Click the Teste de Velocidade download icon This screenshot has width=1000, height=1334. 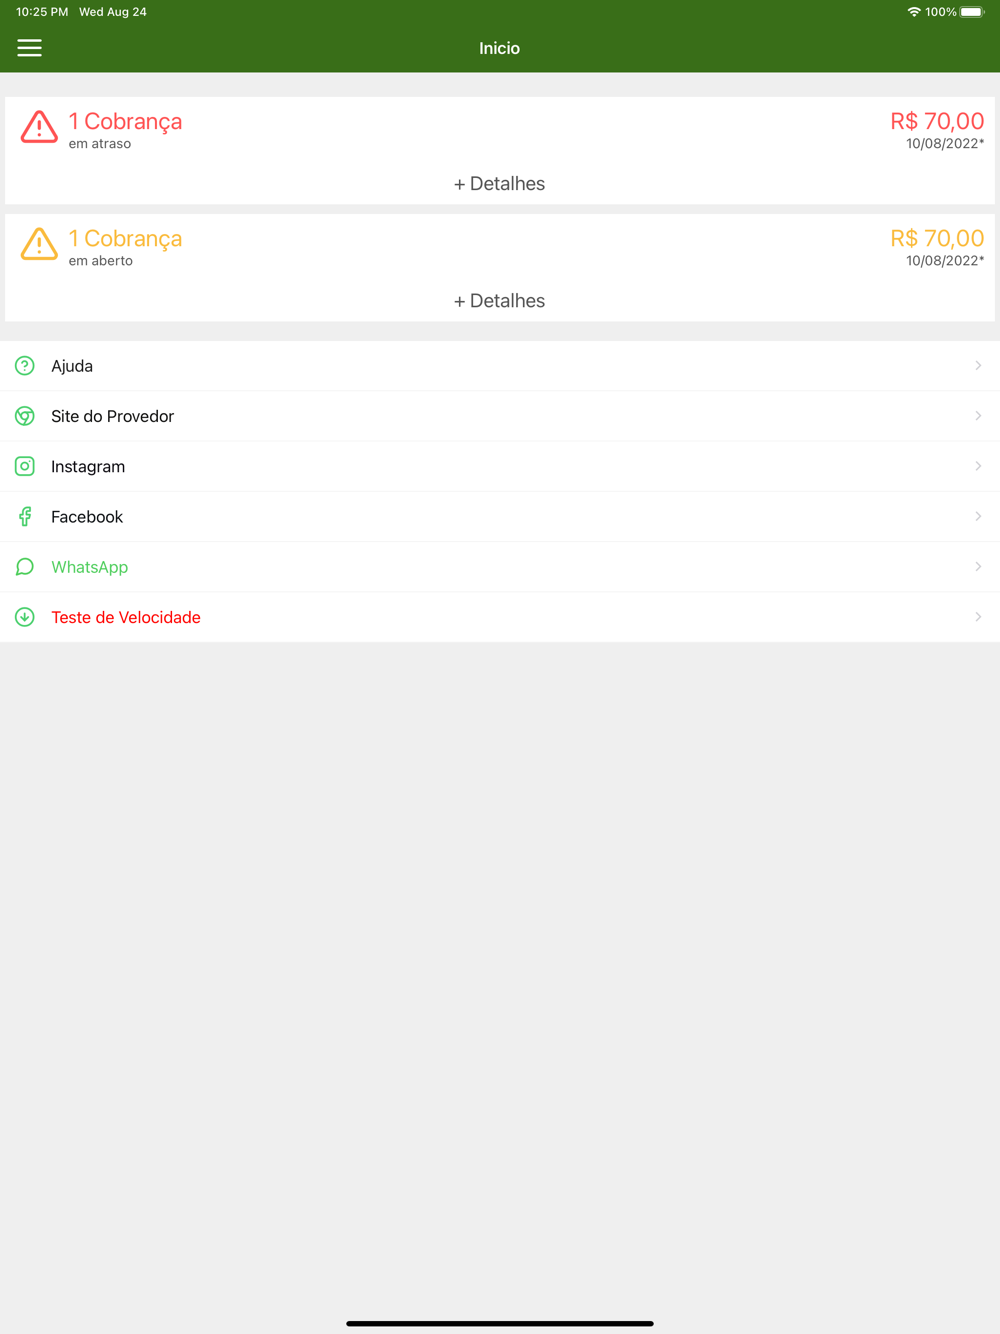[25, 617]
